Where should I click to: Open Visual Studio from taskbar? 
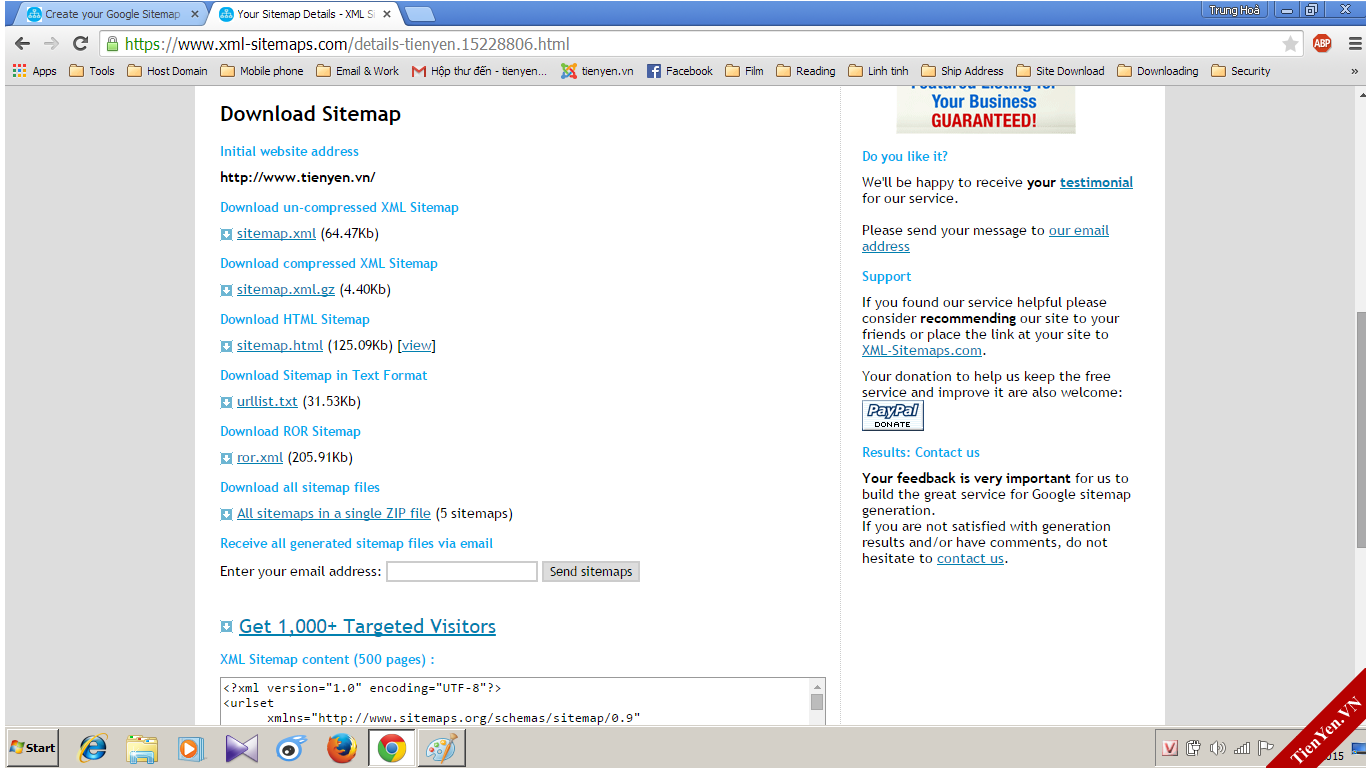pyautogui.click(x=241, y=747)
